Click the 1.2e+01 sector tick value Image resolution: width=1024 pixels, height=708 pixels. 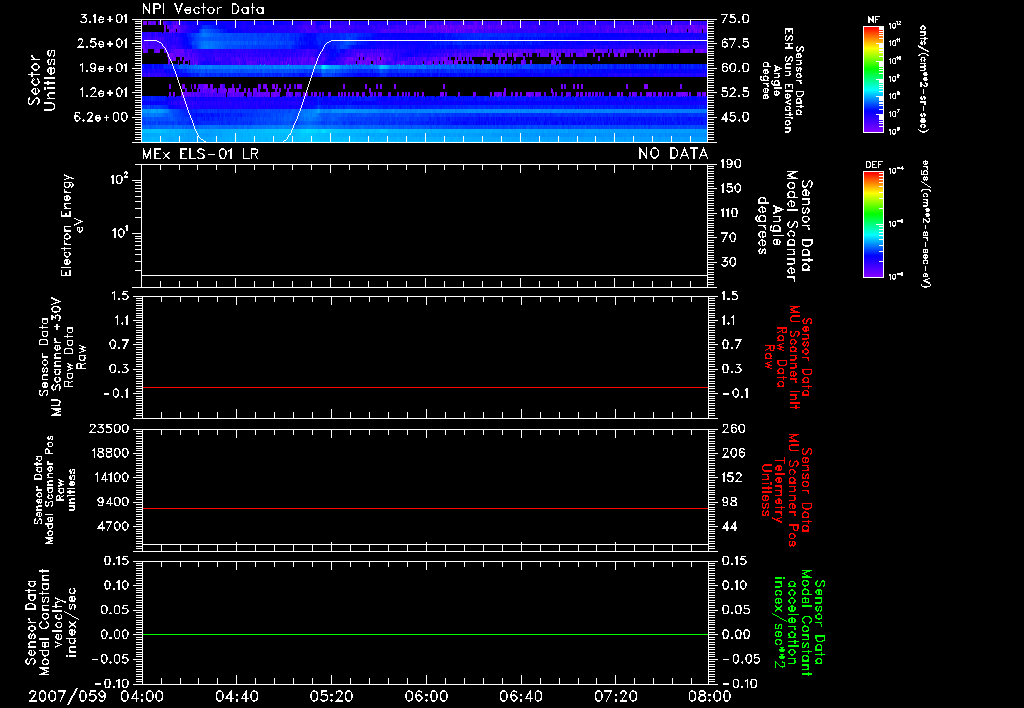[x=104, y=93]
